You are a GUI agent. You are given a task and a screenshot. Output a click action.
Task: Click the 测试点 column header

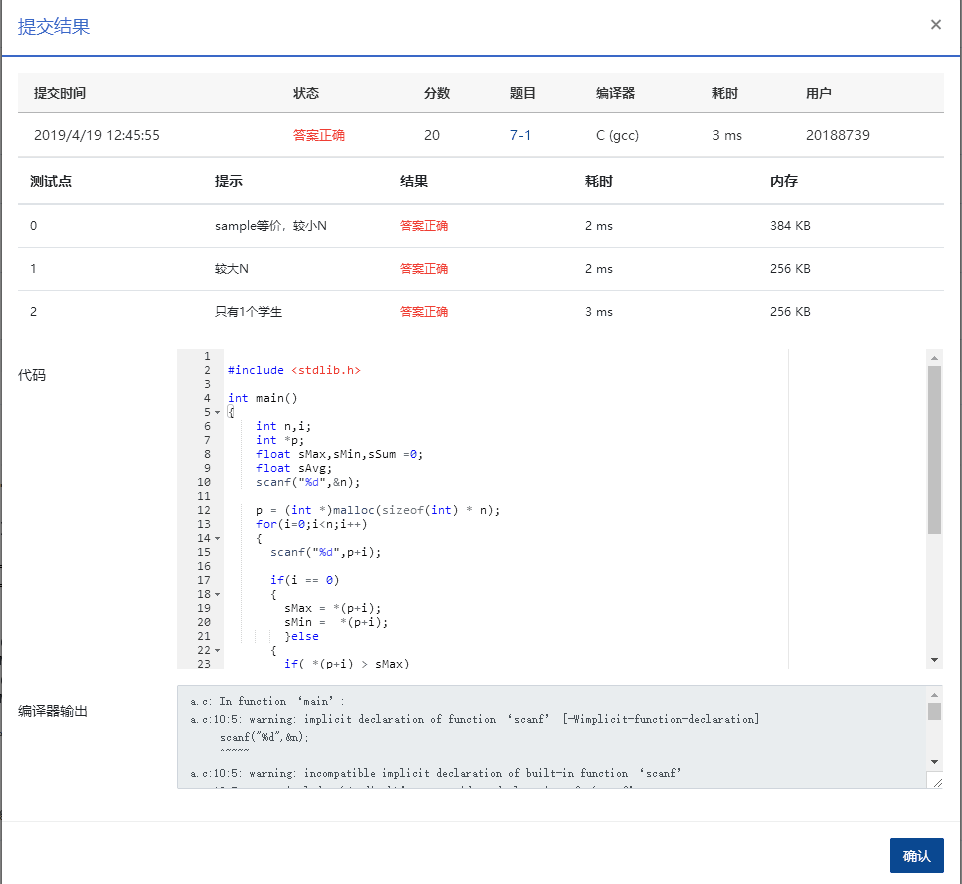pyautogui.click(x=51, y=181)
